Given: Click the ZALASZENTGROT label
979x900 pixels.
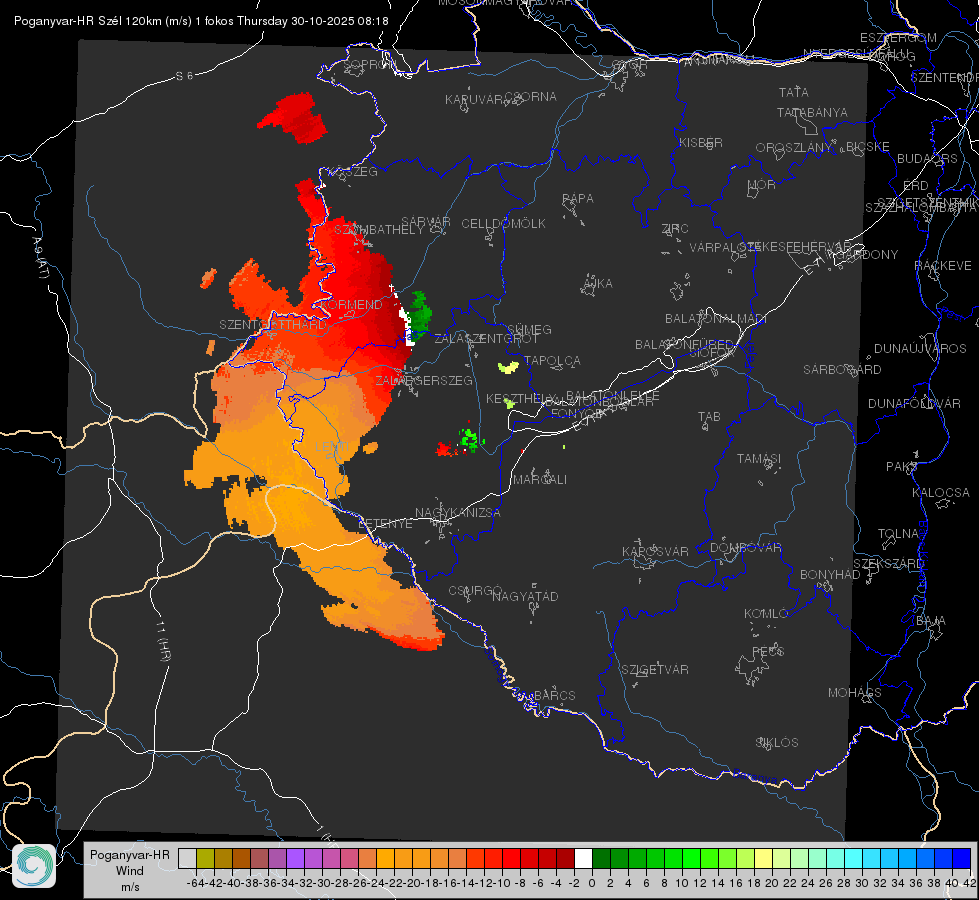Looking at the screenshot, I should pos(486,339).
